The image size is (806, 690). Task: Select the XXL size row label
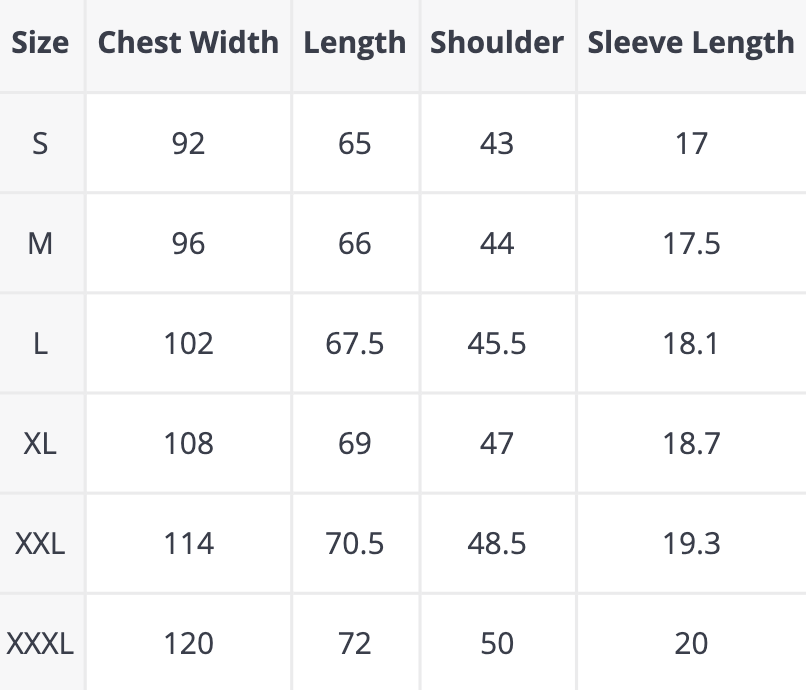tap(40, 543)
